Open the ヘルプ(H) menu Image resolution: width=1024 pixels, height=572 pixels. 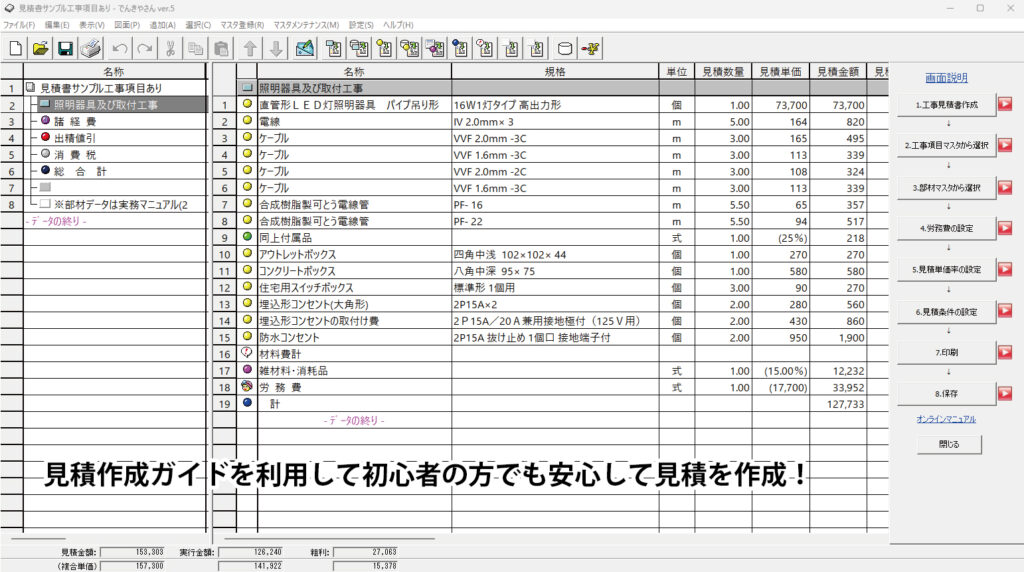click(x=398, y=25)
